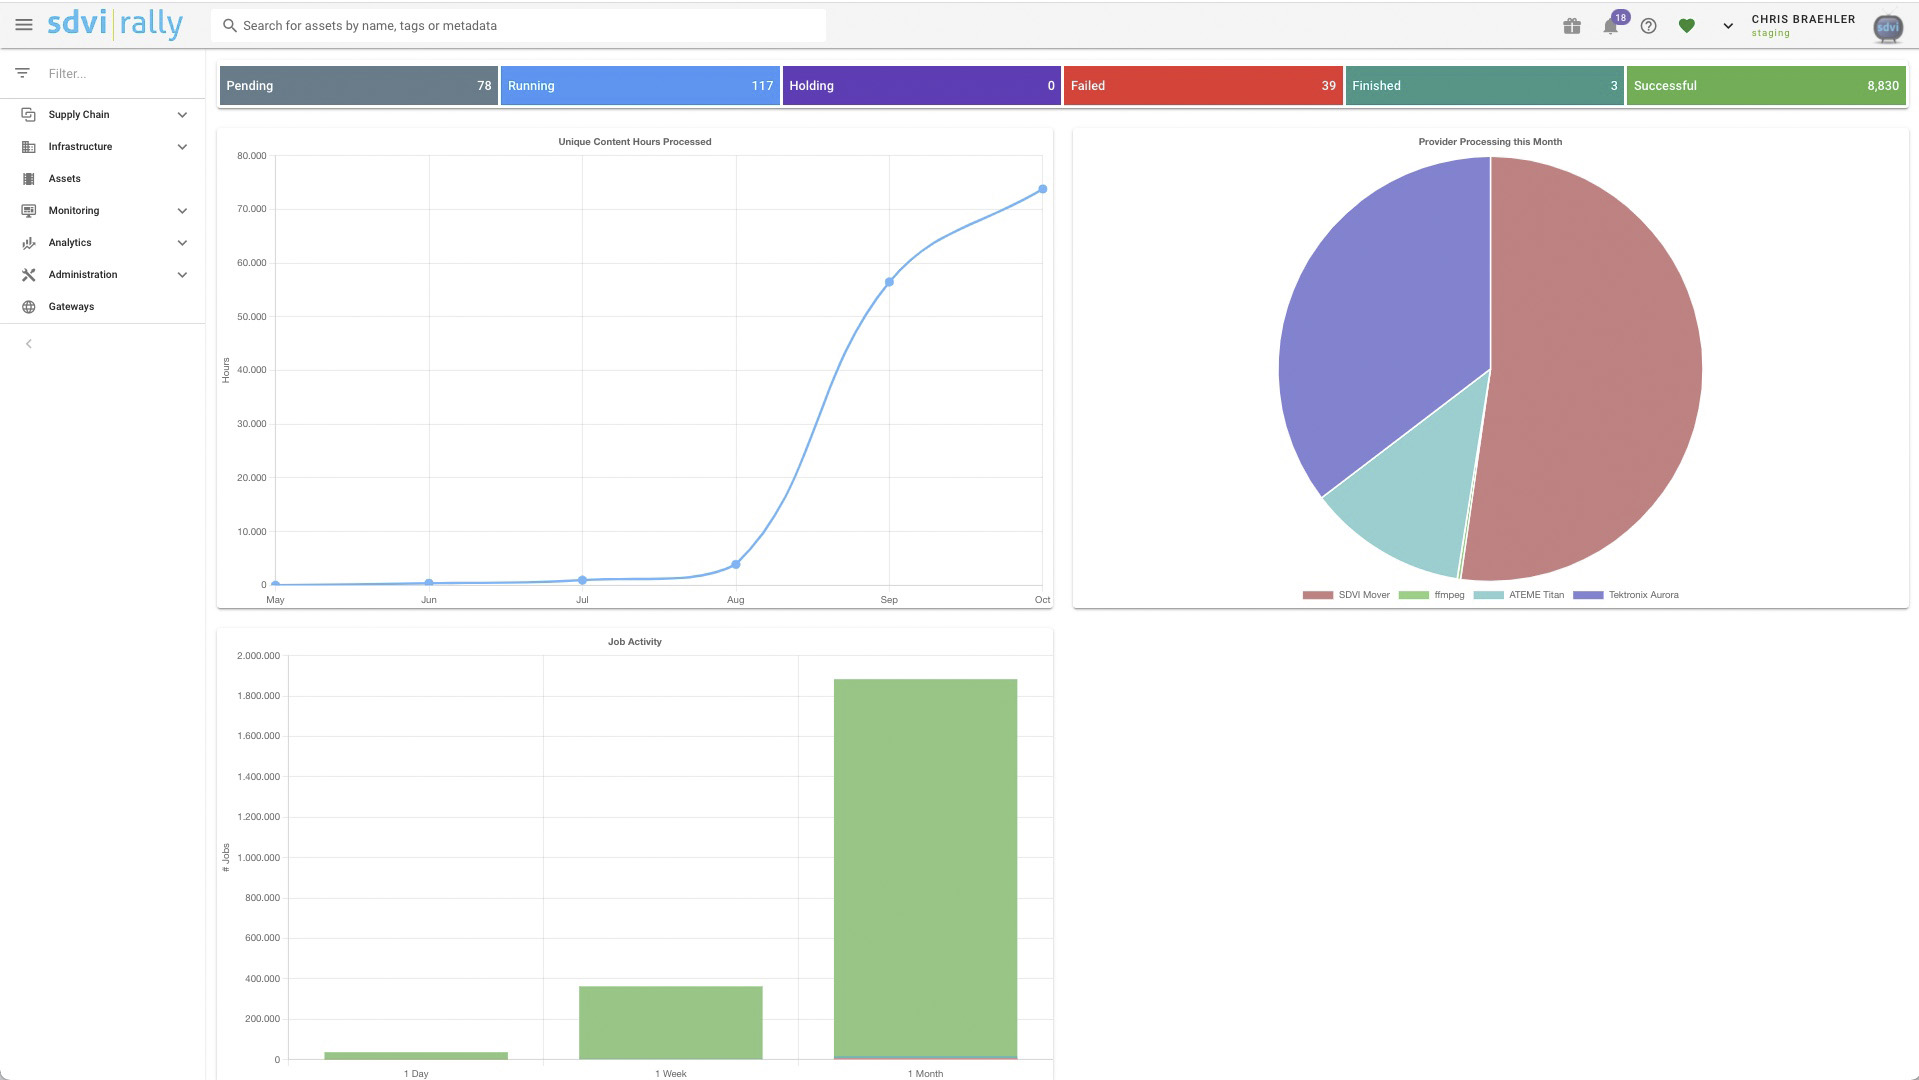Screen dimensions: 1919x1080
Task: Click the green heart health status icon
Action: [x=1687, y=26]
